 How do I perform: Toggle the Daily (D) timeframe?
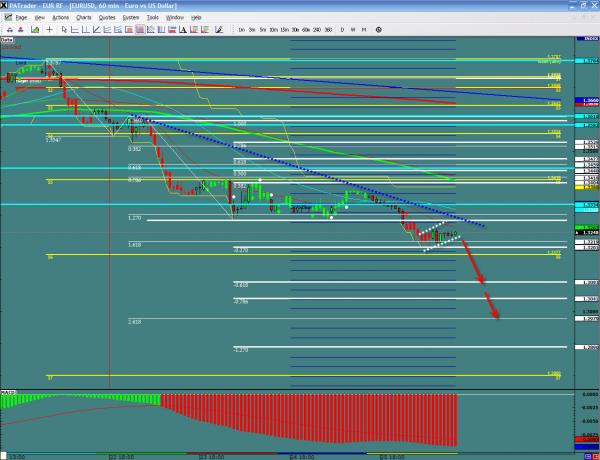coord(342,30)
